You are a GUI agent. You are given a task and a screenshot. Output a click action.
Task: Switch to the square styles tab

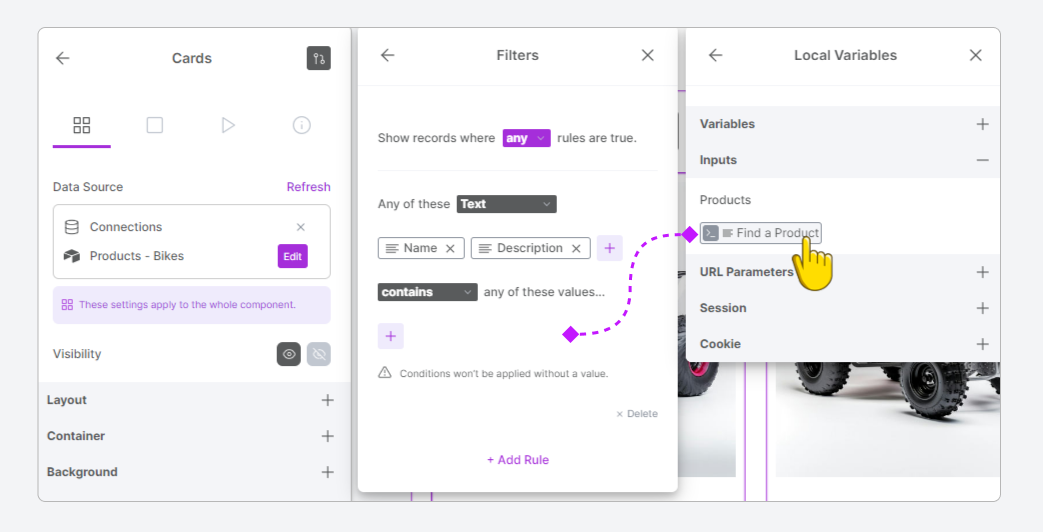click(155, 125)
